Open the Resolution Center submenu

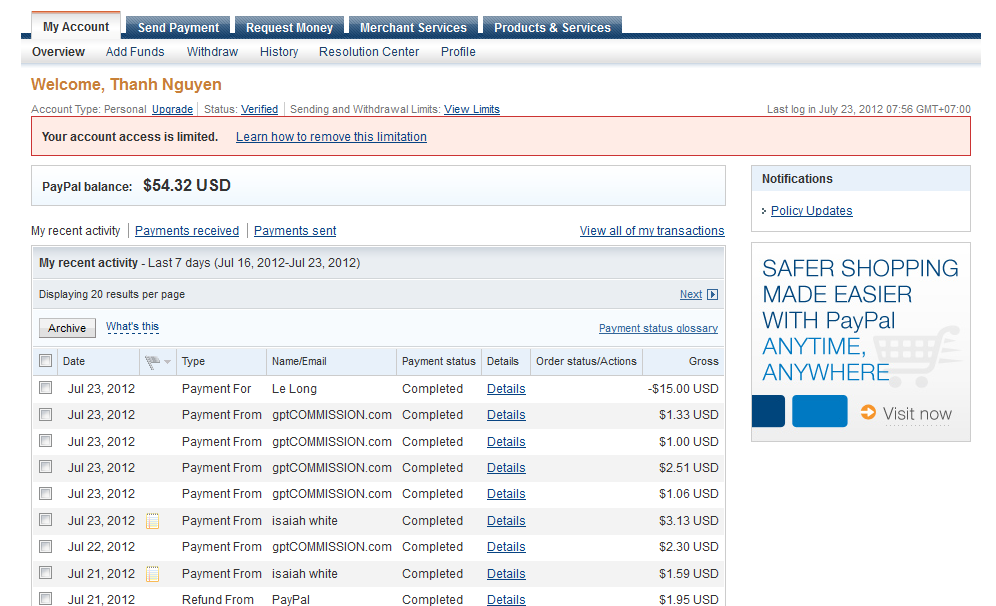(369, 52)
